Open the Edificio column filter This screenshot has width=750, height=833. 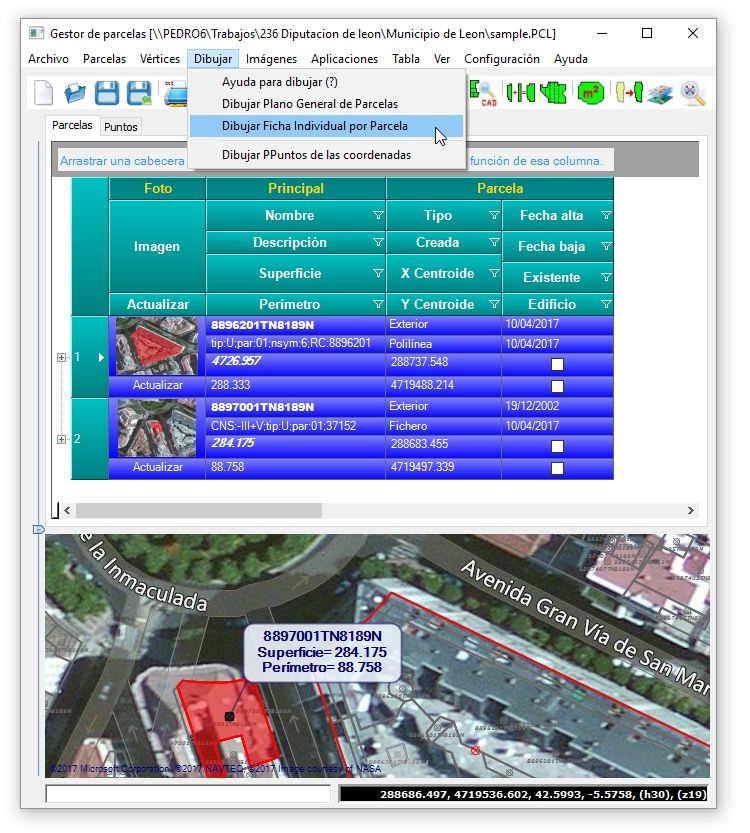pos(606,304)
